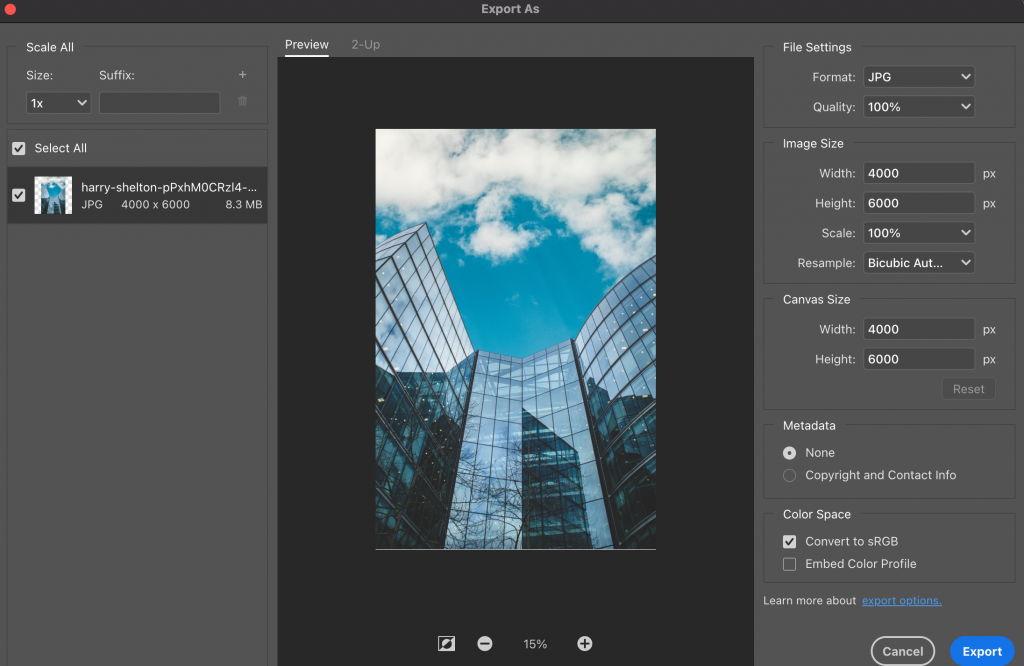Click the Image Size Width field

[919, 174]
